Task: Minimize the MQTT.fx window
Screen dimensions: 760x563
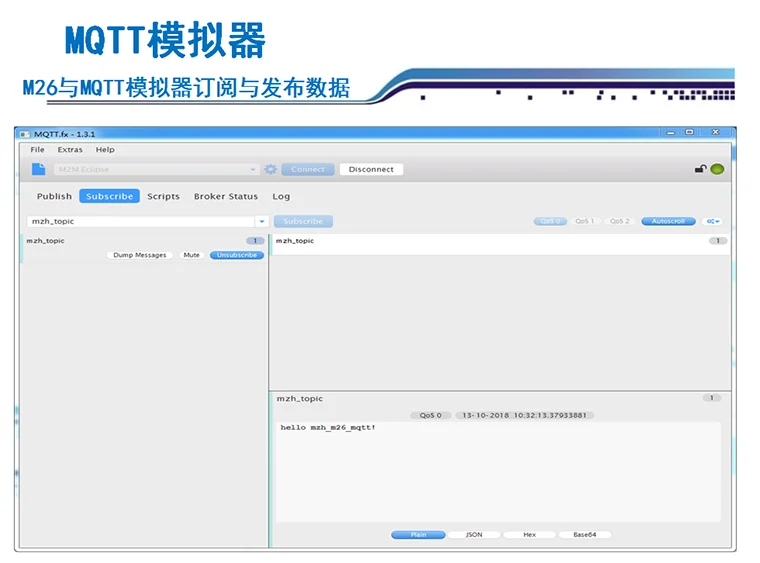Action: [x=670, y=132]
